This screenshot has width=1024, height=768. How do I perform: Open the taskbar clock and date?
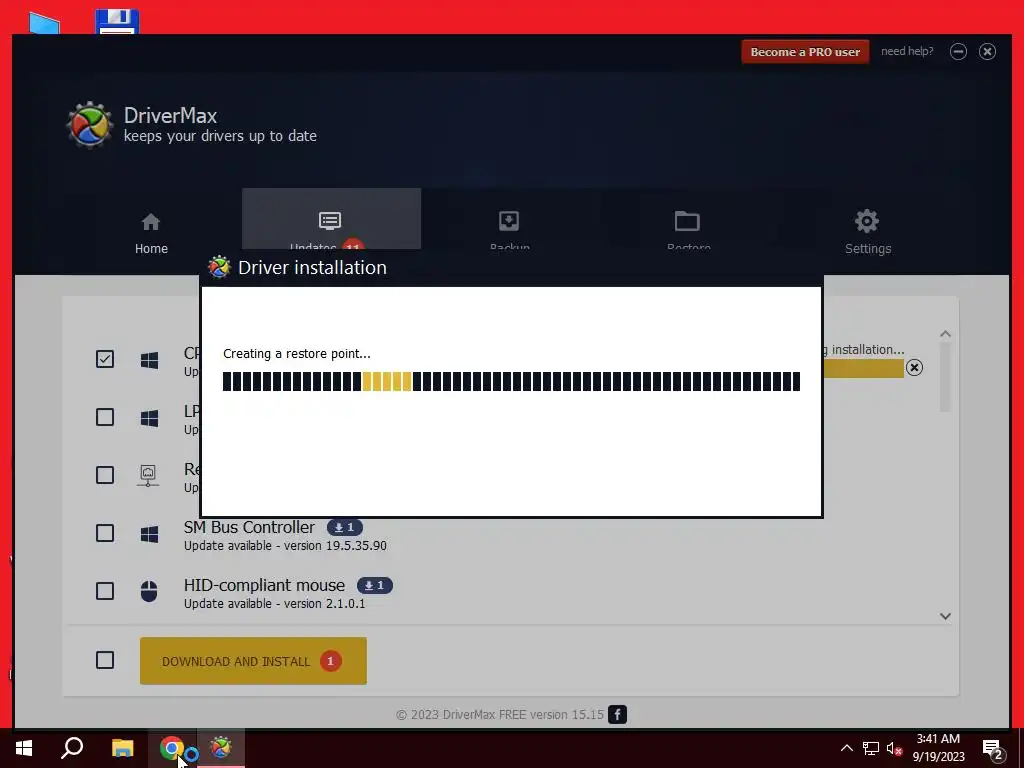tap(938, 748)
